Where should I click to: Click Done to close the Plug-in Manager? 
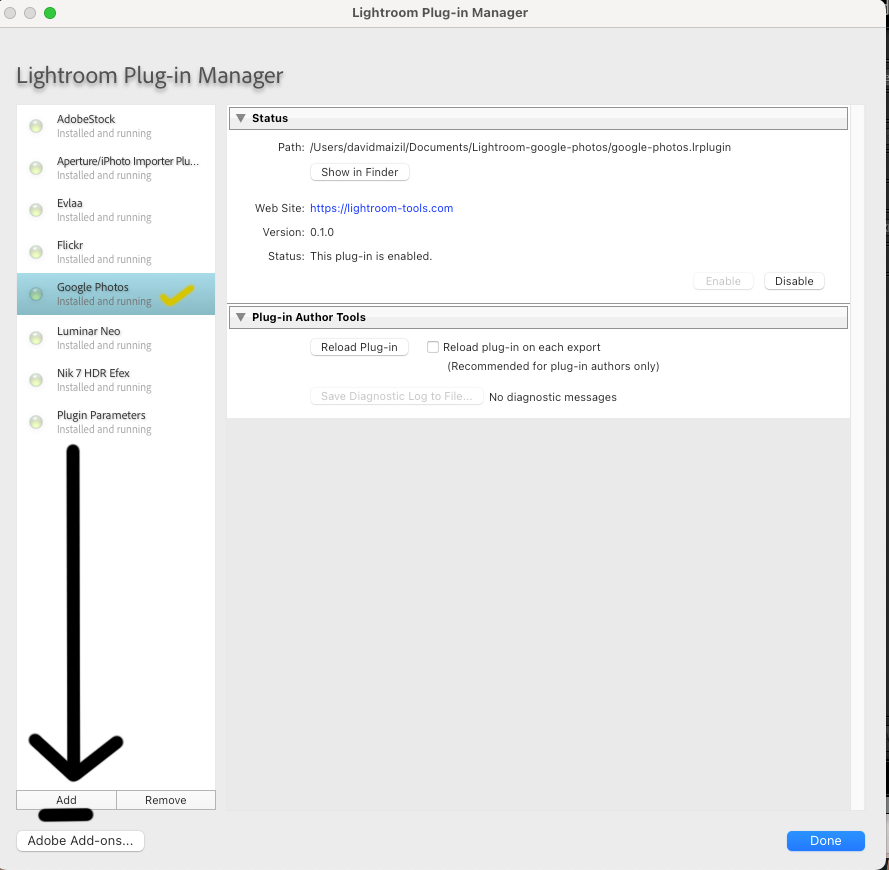825,840
